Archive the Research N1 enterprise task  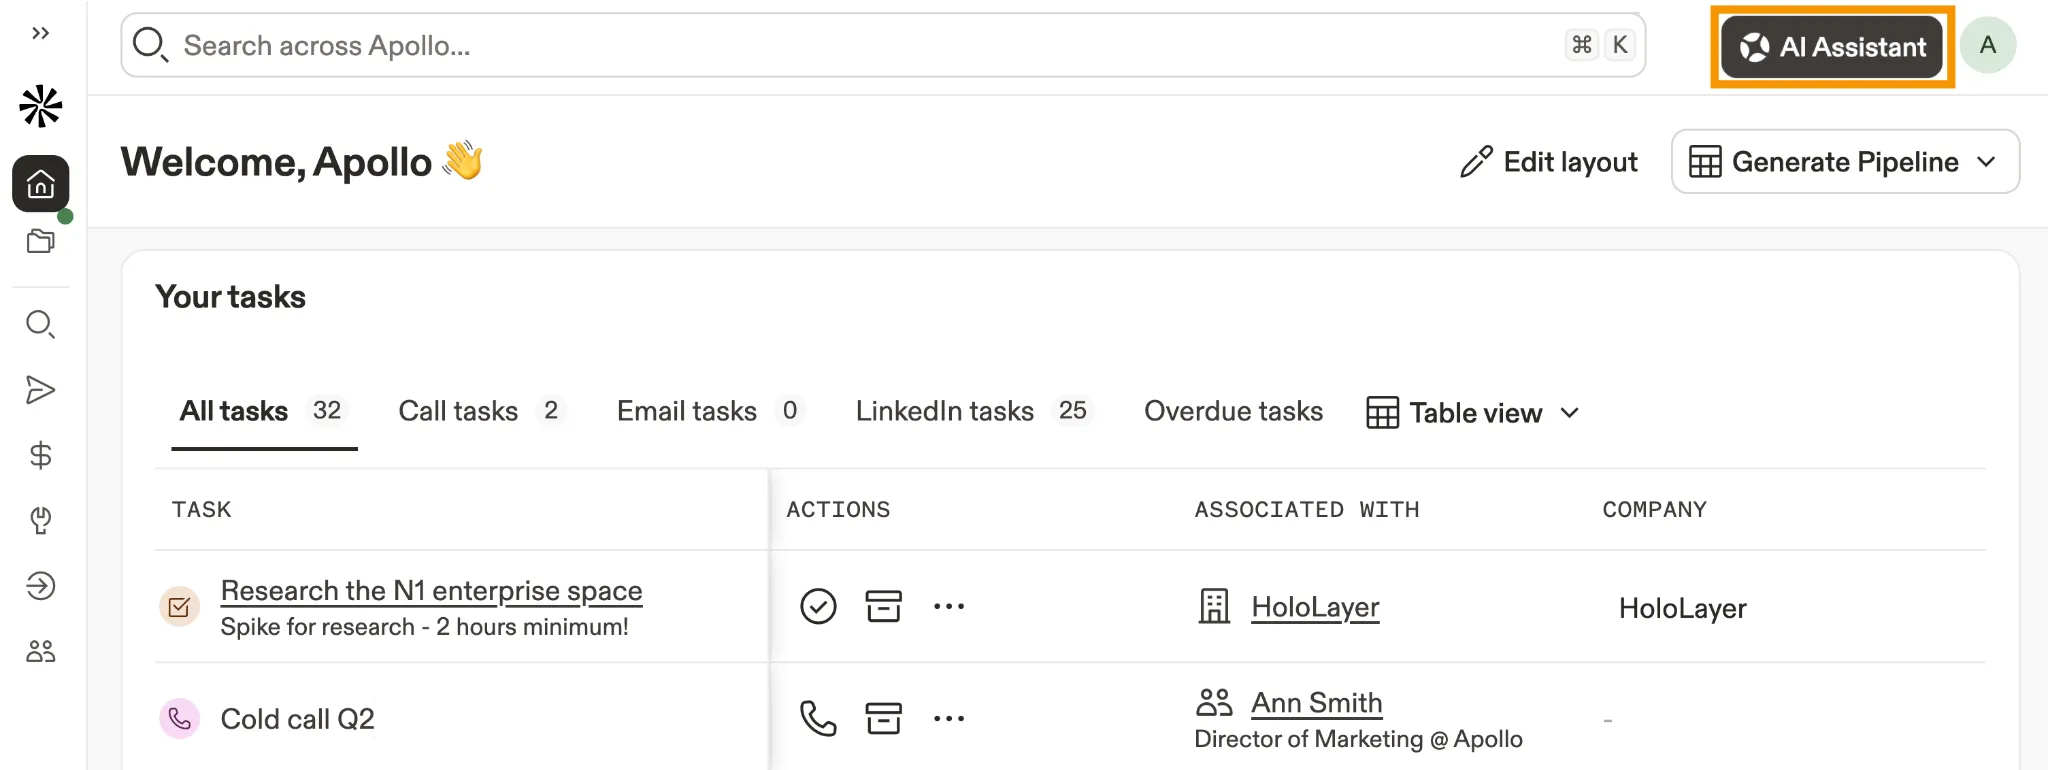pos(883,606)
